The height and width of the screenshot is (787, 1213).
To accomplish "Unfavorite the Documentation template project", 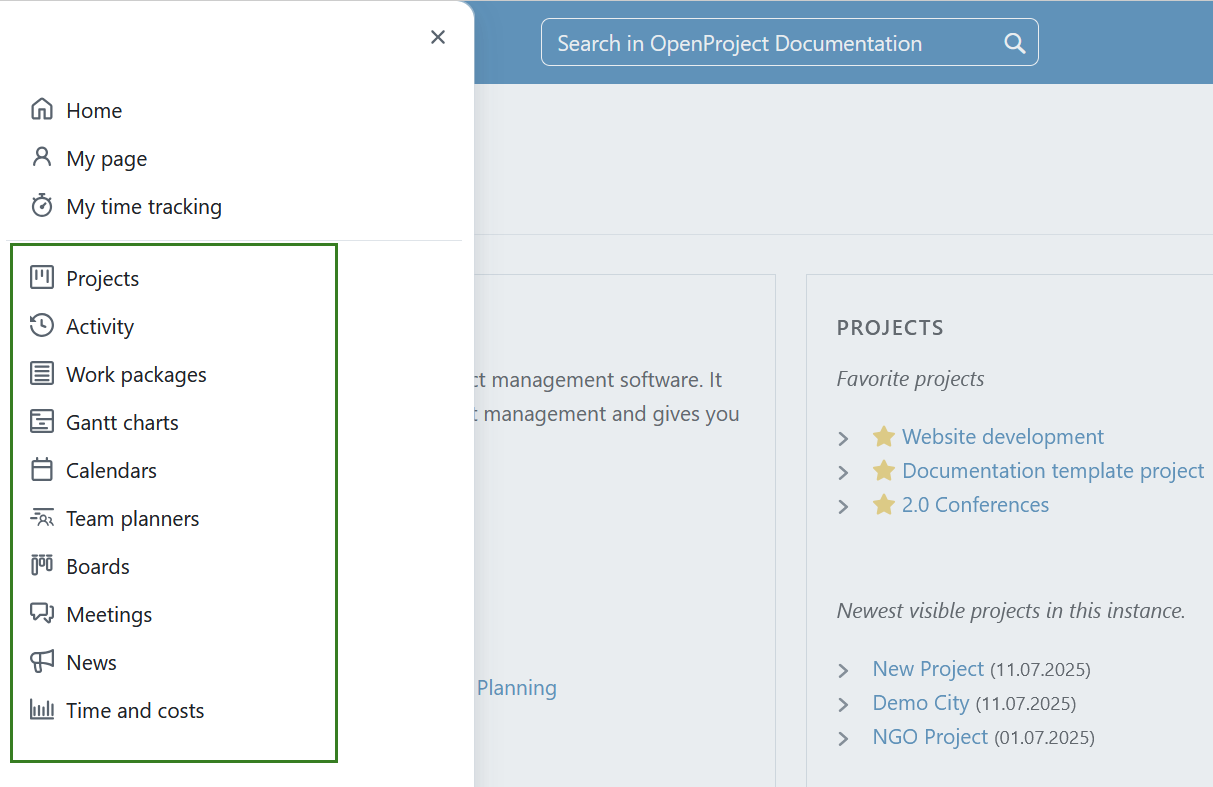I will [x=882, y=470].
